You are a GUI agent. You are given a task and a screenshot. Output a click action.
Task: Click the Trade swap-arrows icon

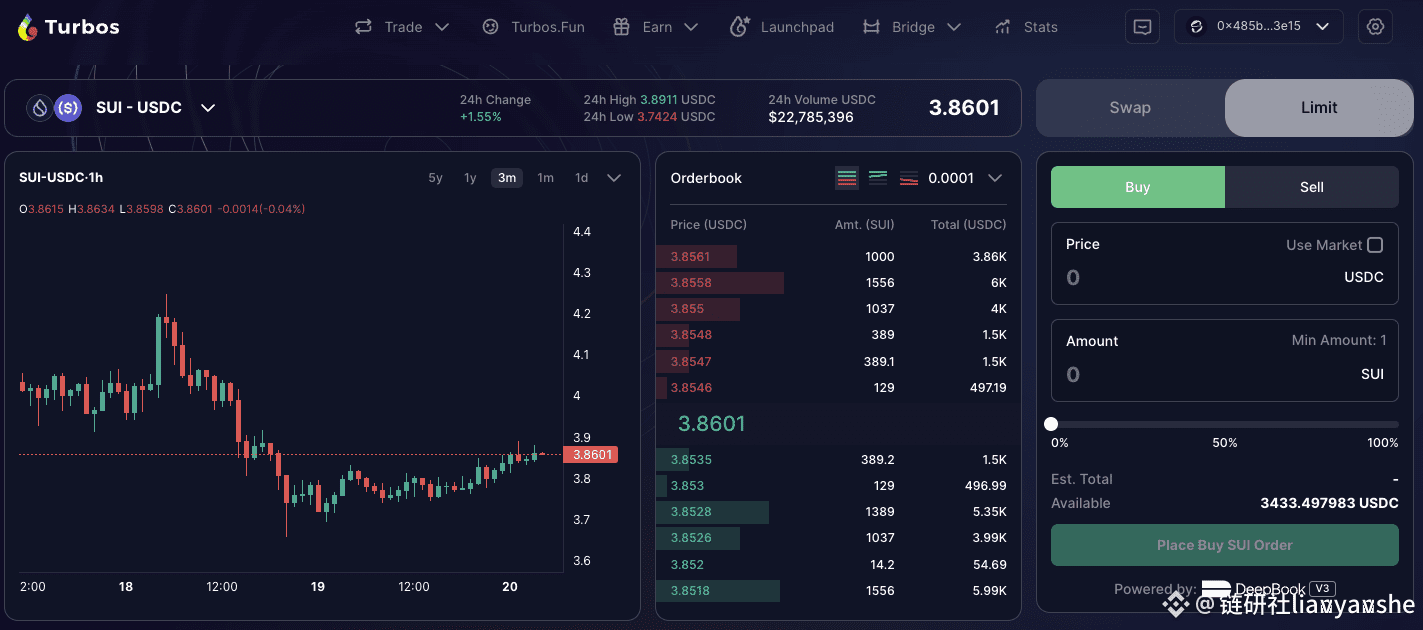click(363, 27)
